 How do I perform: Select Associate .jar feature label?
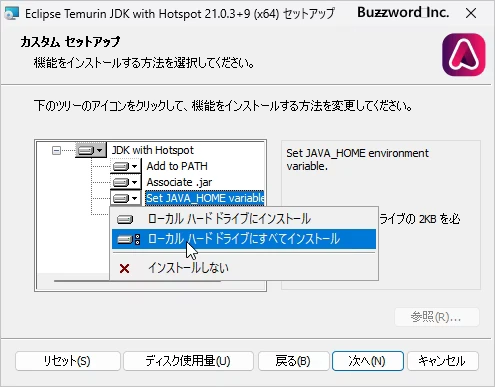coord(179,182)
